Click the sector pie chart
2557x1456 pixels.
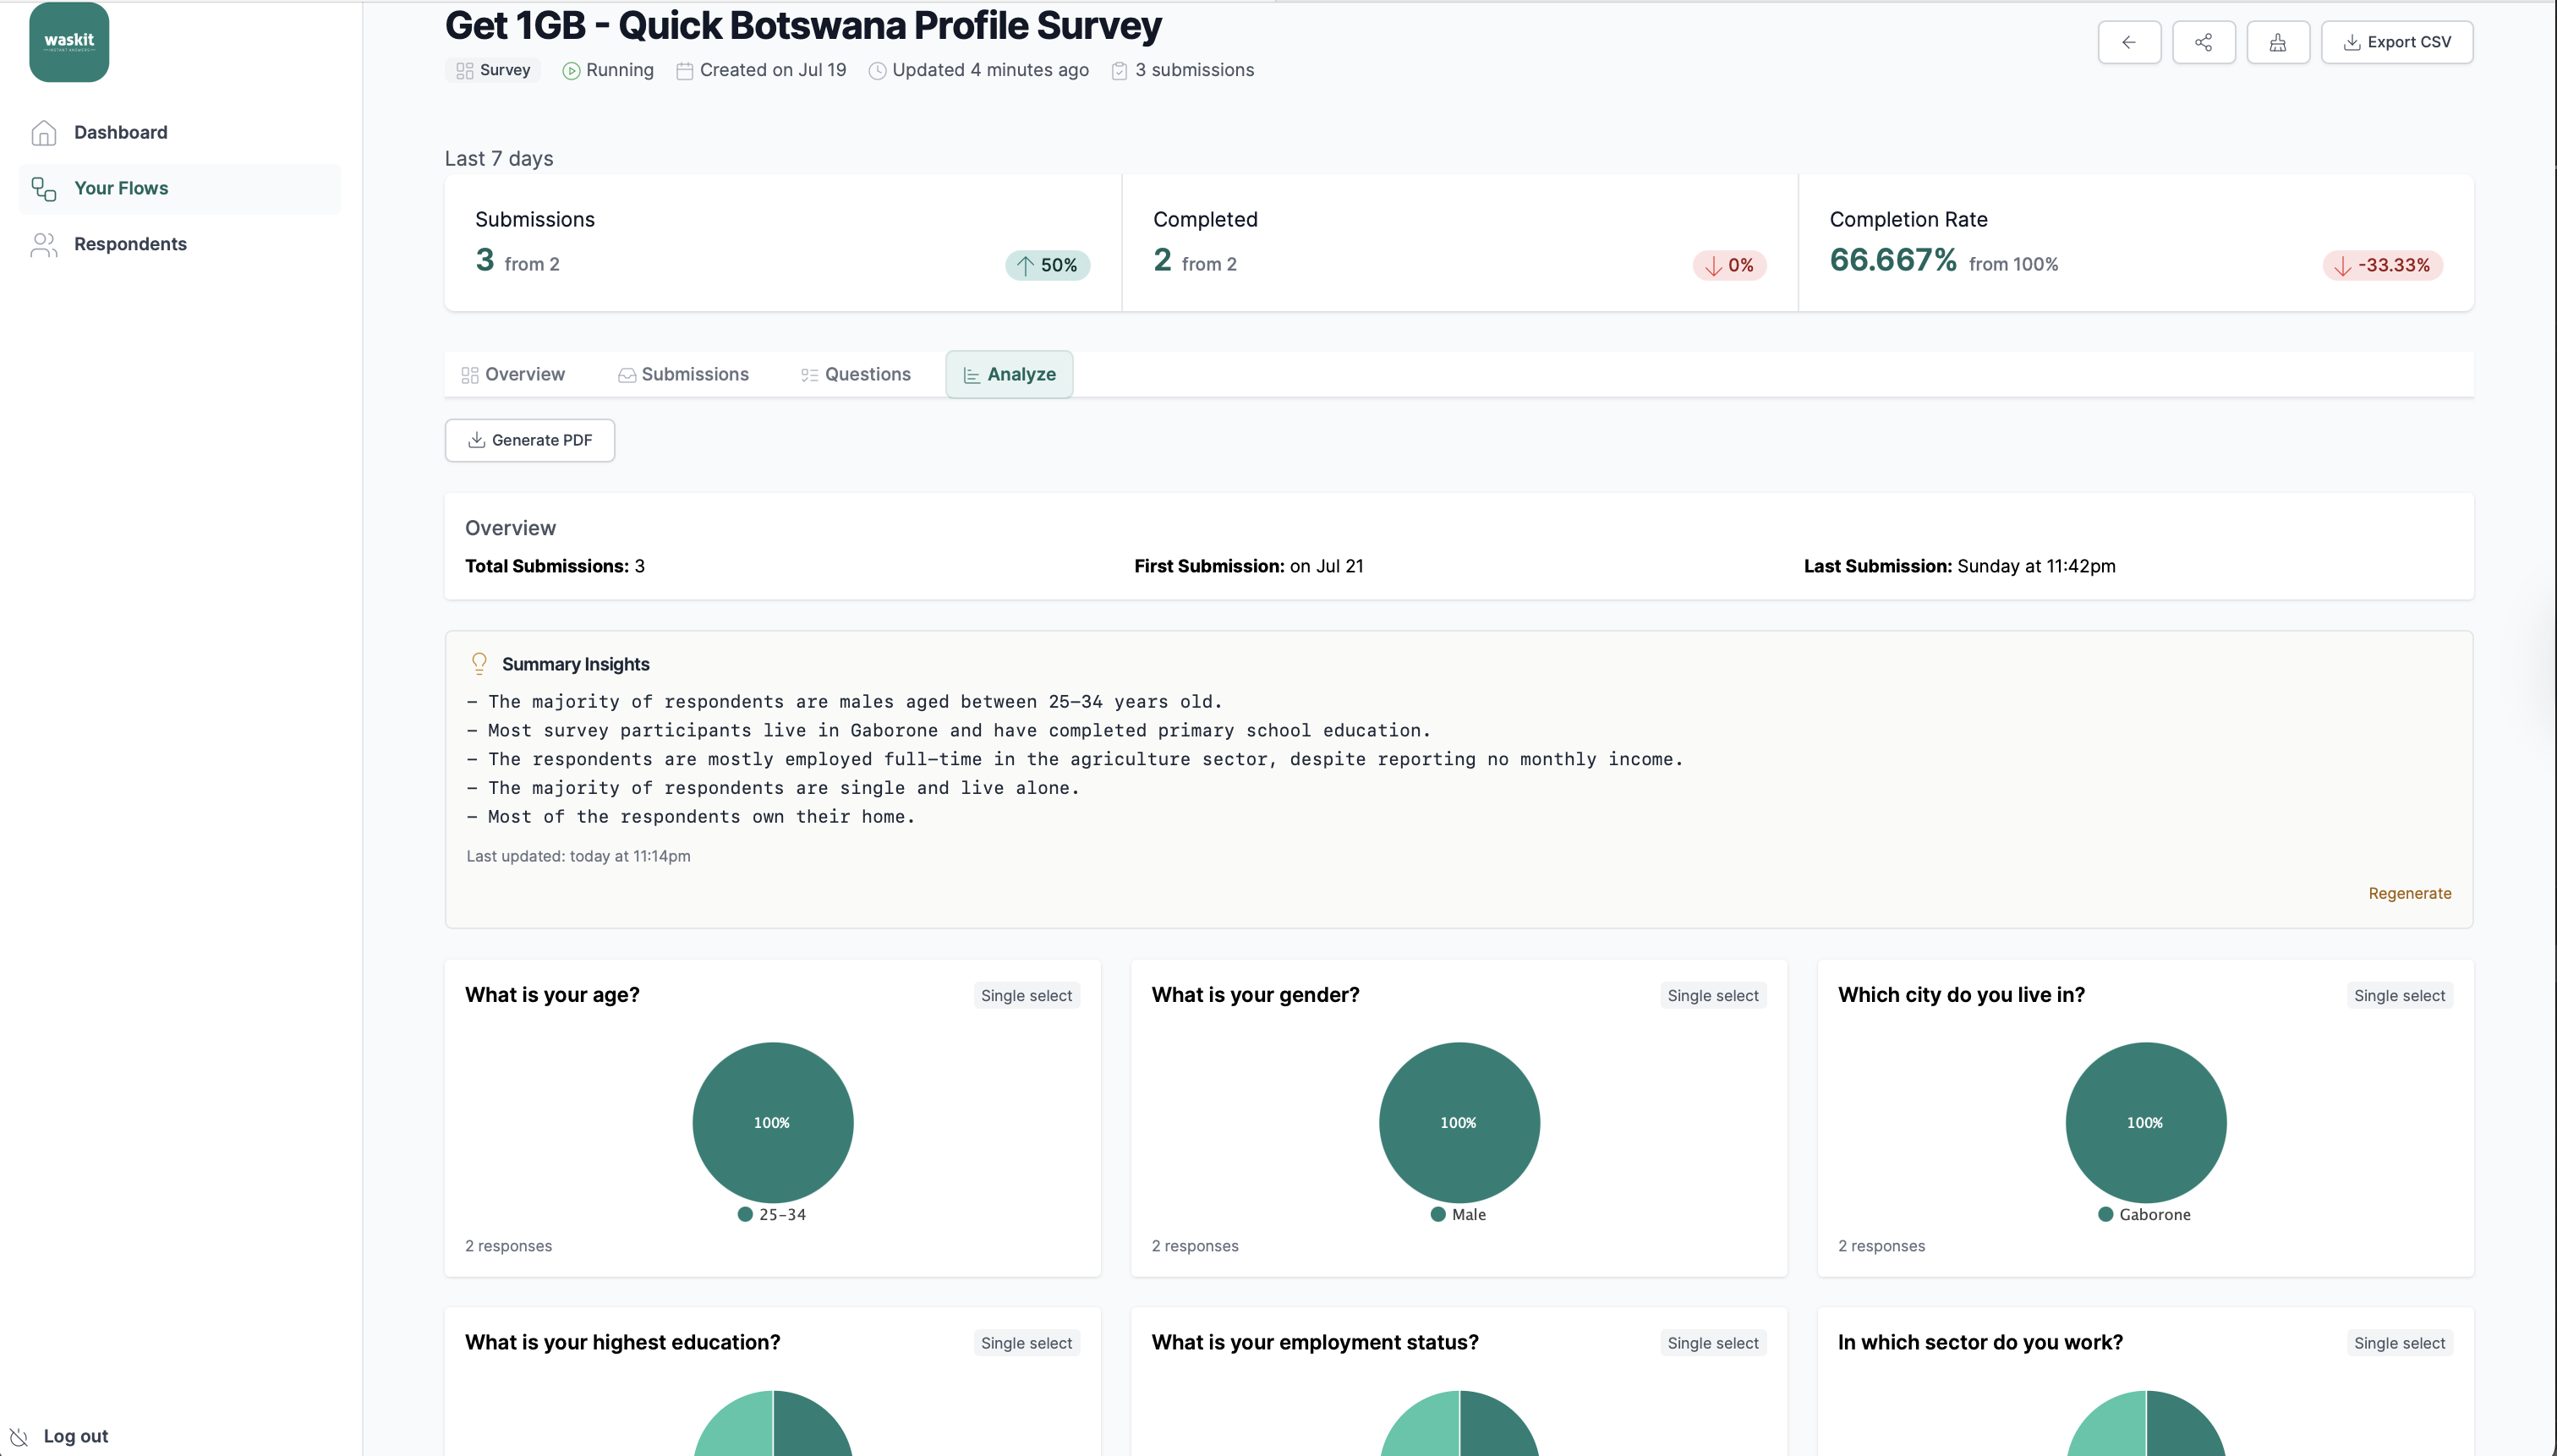[x=2146, y=1424]
